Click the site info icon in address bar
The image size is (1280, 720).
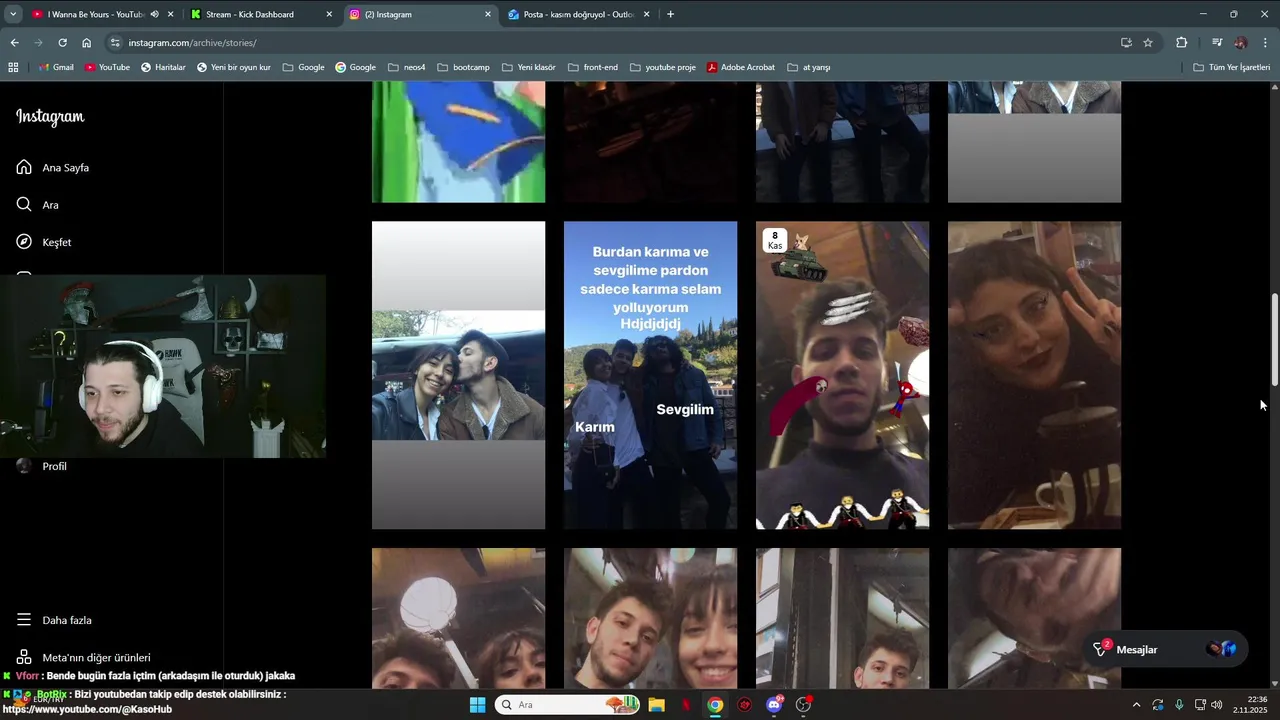(x=115, y=43)
